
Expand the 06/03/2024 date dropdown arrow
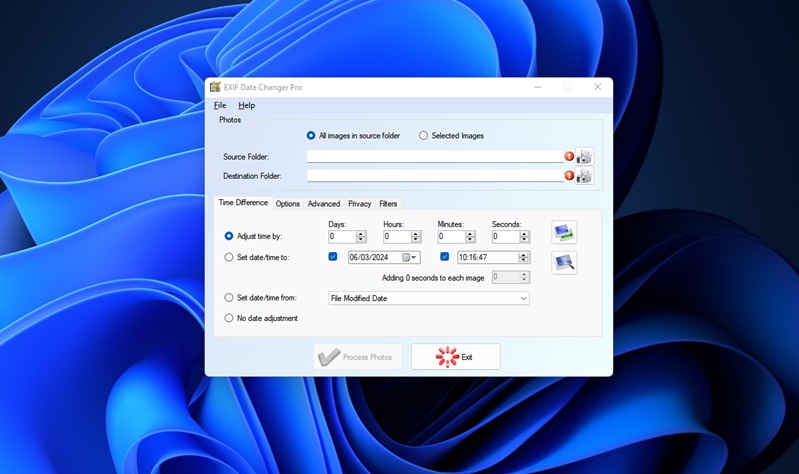point(414,257)
